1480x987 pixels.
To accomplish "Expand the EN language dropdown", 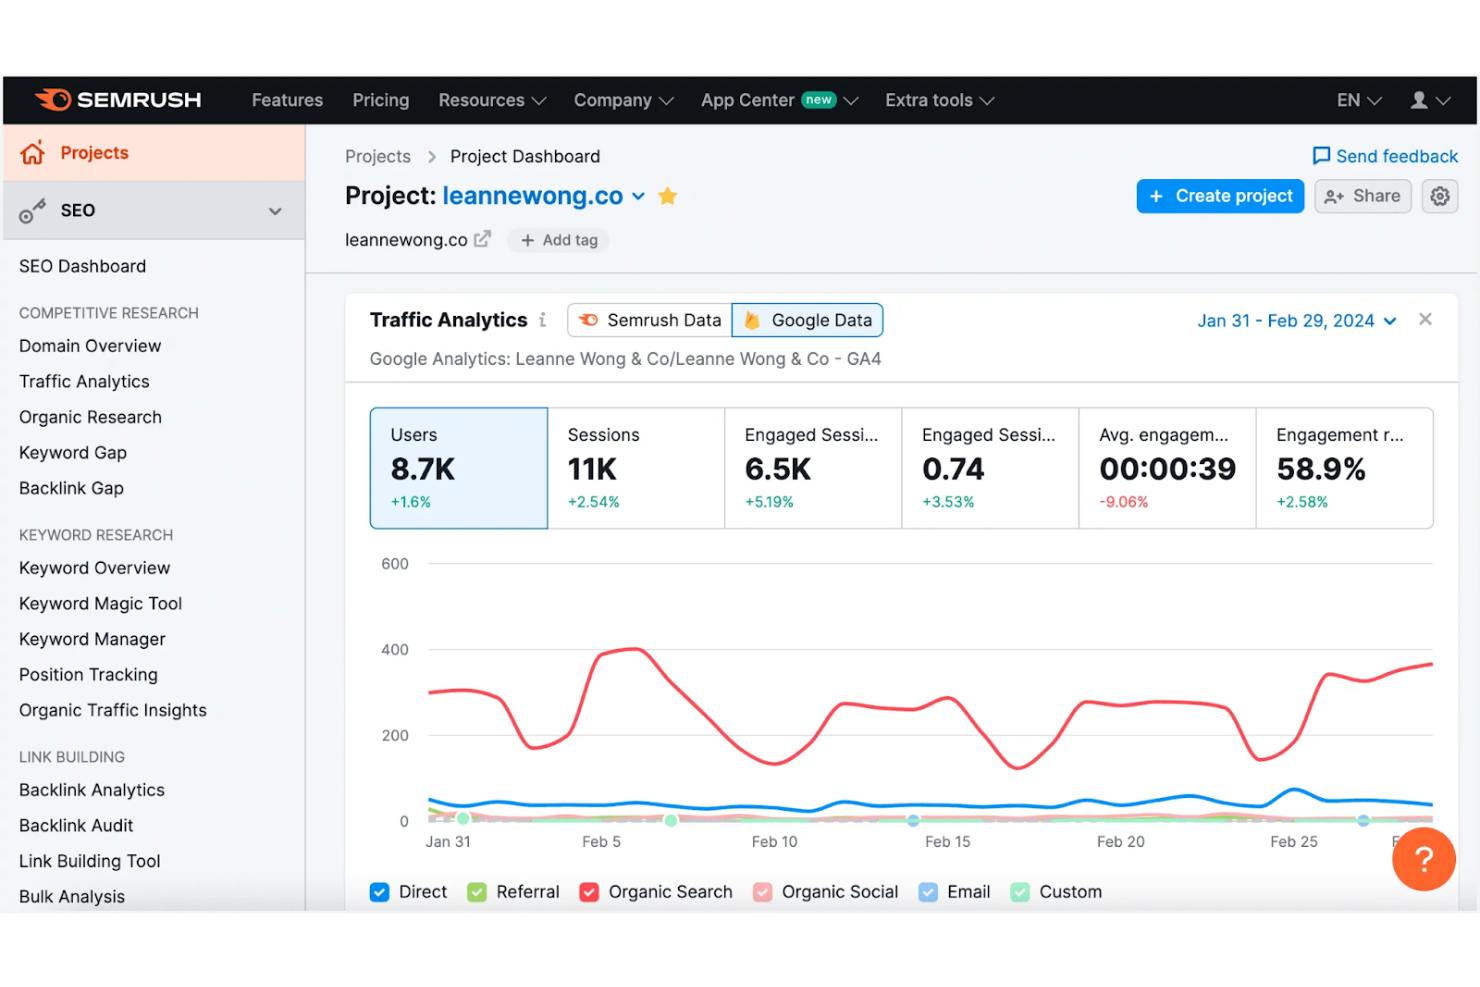I will pos(1357,100).
